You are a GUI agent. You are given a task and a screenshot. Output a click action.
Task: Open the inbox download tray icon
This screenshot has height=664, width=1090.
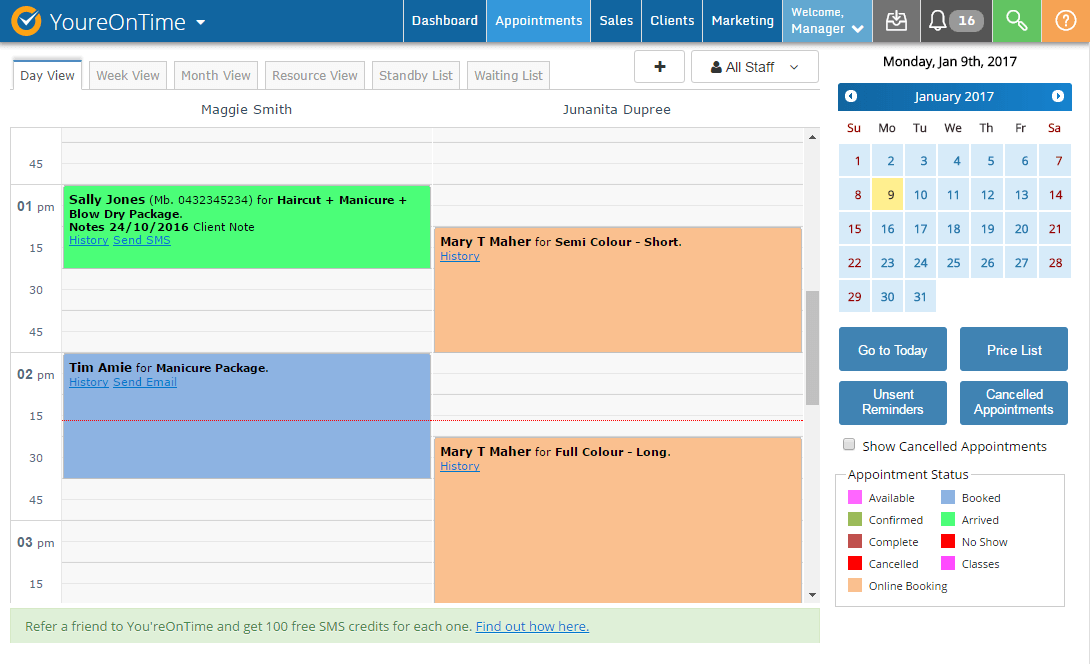[x=896, y=21]
